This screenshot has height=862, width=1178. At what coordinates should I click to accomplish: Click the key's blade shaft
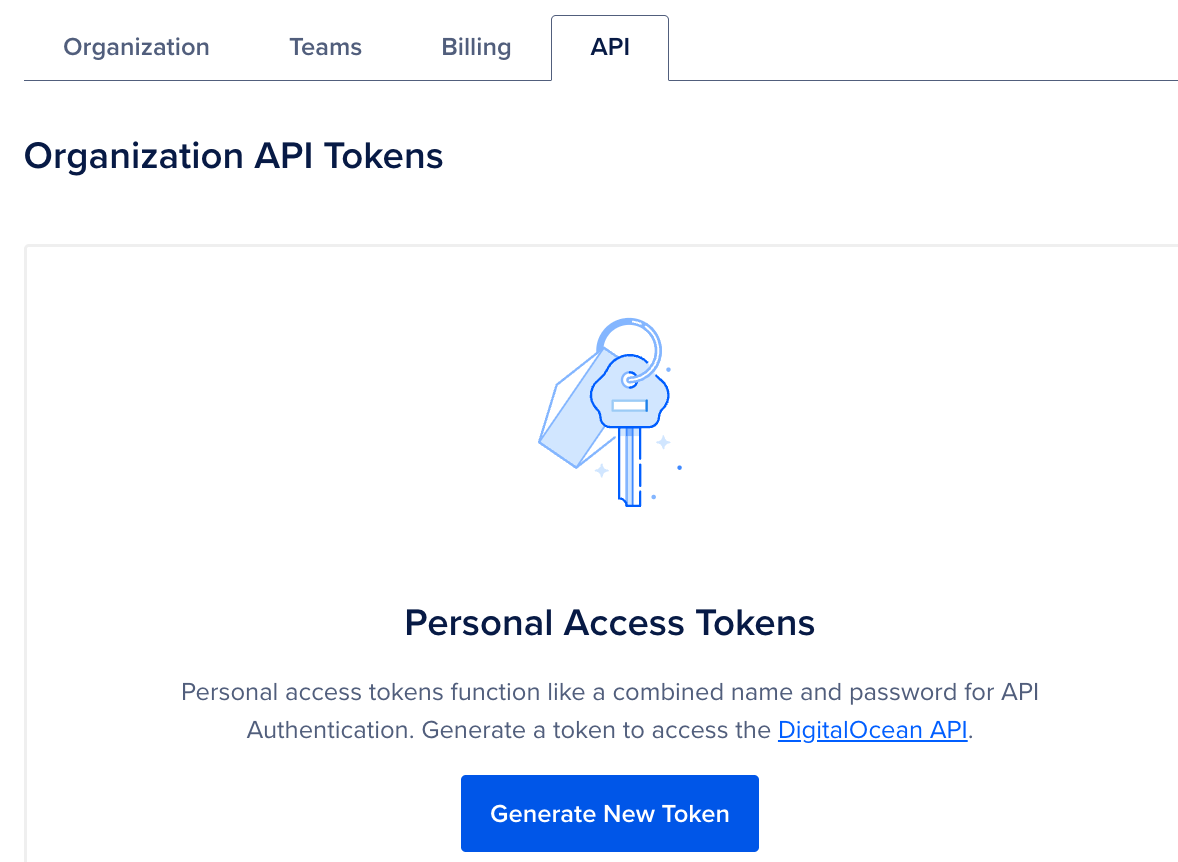629,465
